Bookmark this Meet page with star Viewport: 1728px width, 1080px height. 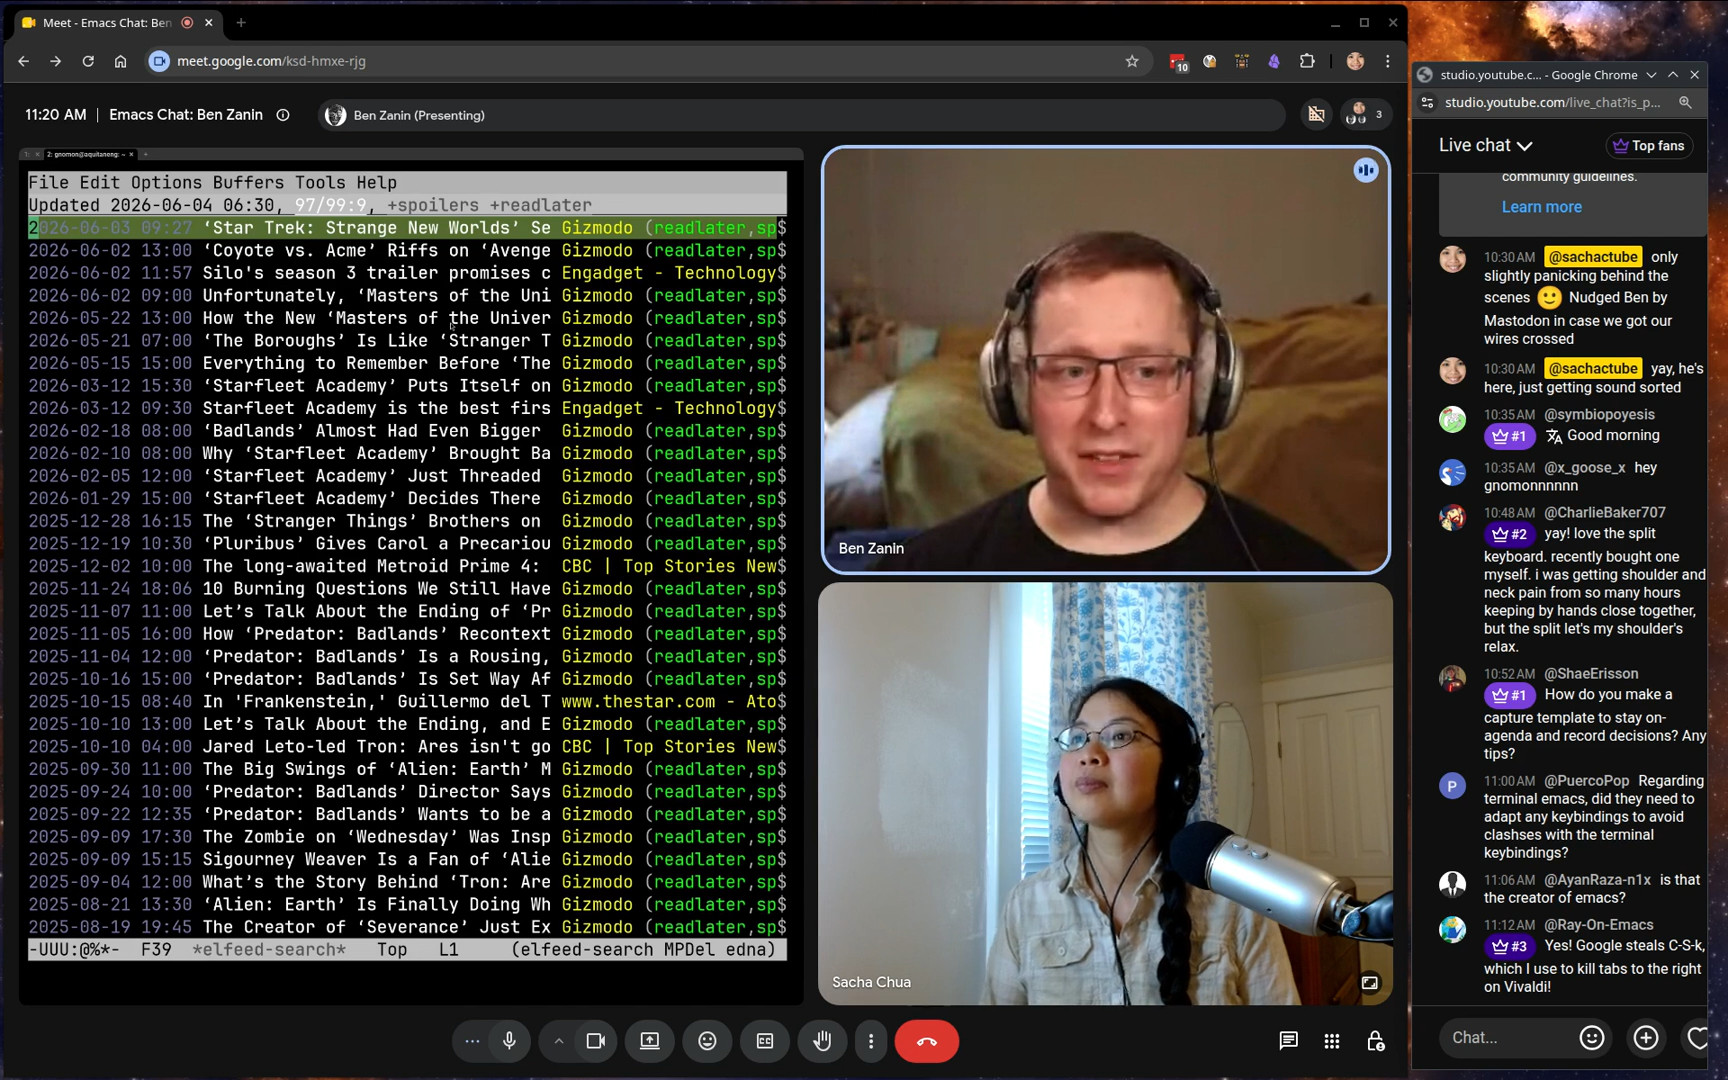click(x=1132, y=61)
